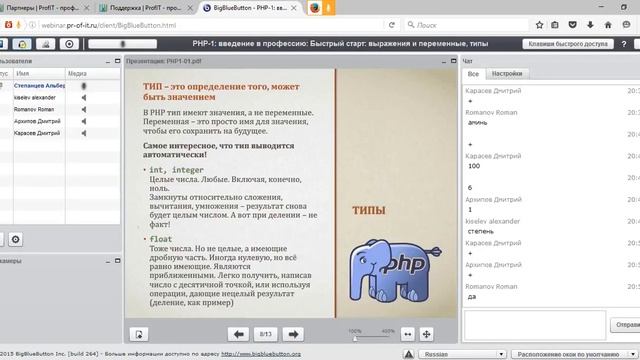Close the Партнеры ProfIT browser tab

(87, 8)
